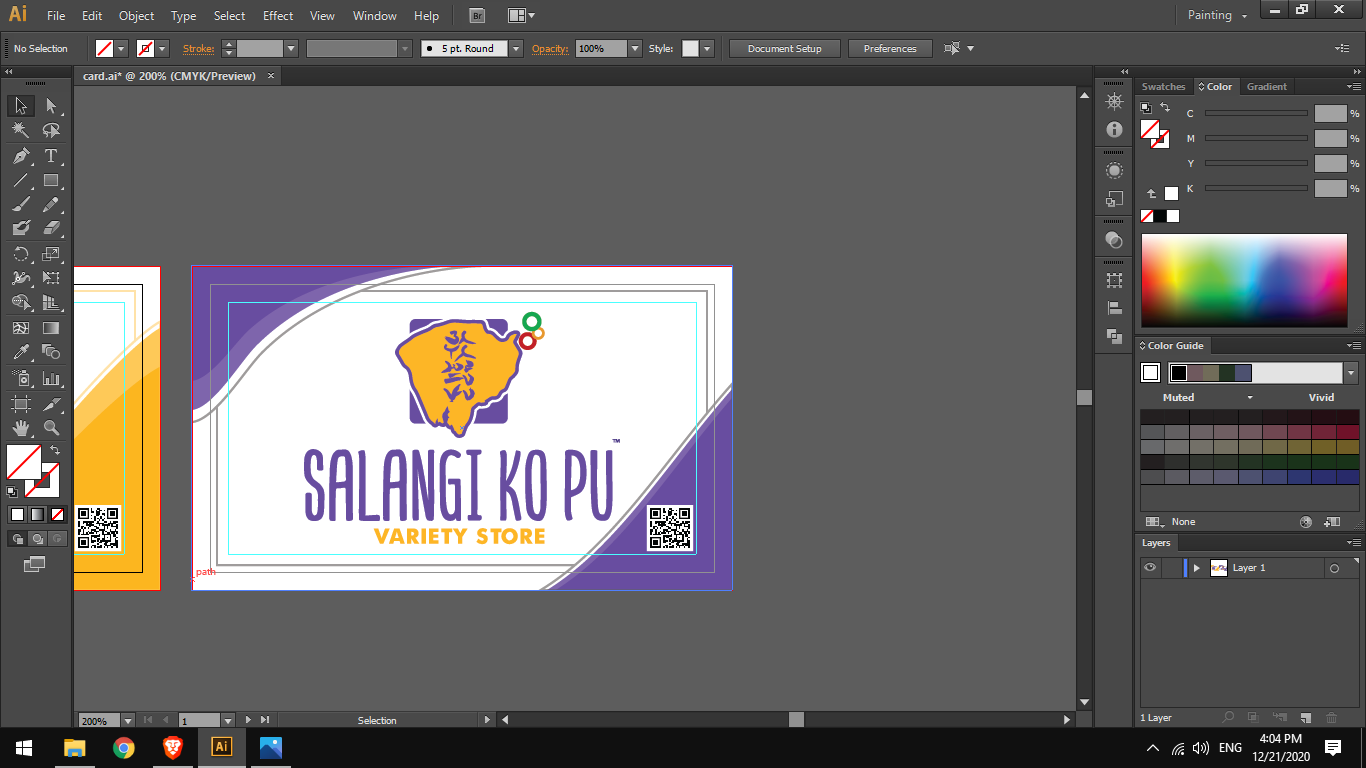Select the Zoom tool
Image resolution: width=1366 pixels, height=768 pixels.
(x=51, y=428)
